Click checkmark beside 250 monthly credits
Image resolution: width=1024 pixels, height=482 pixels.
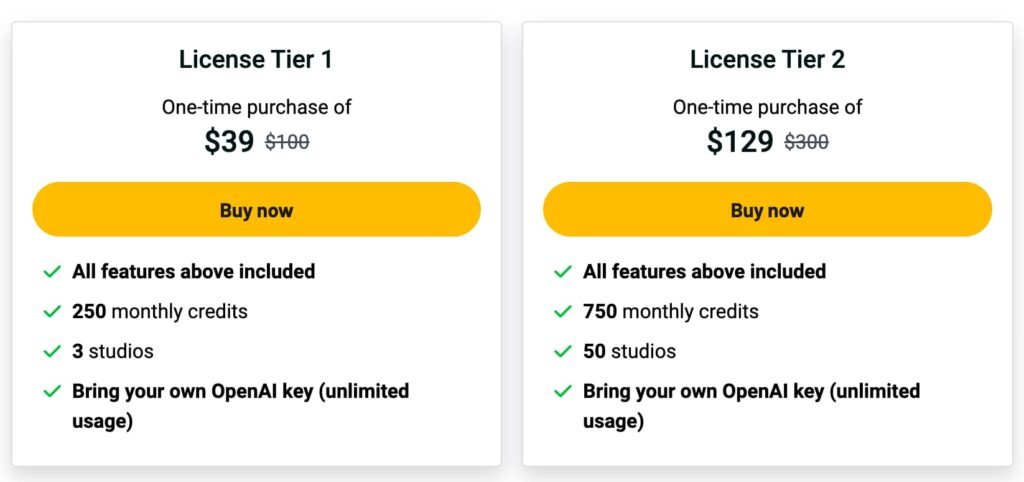point(52,312)
